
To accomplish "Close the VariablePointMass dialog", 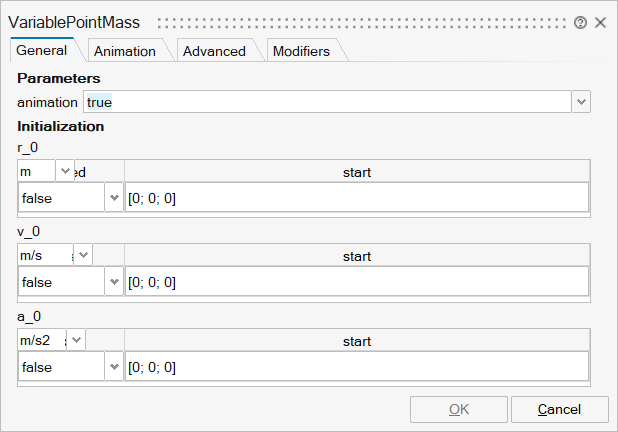I will 600,22.
